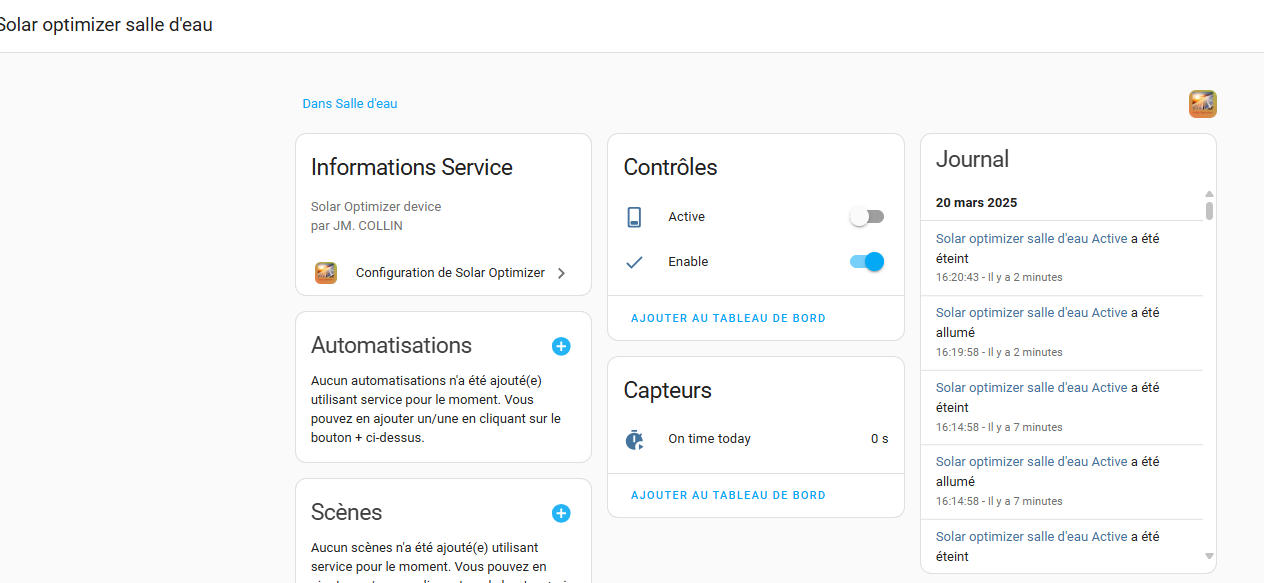
Task: Open Configuration de Solar Optimizer entry
Action: pyautogui.click(x=443, y=273)
